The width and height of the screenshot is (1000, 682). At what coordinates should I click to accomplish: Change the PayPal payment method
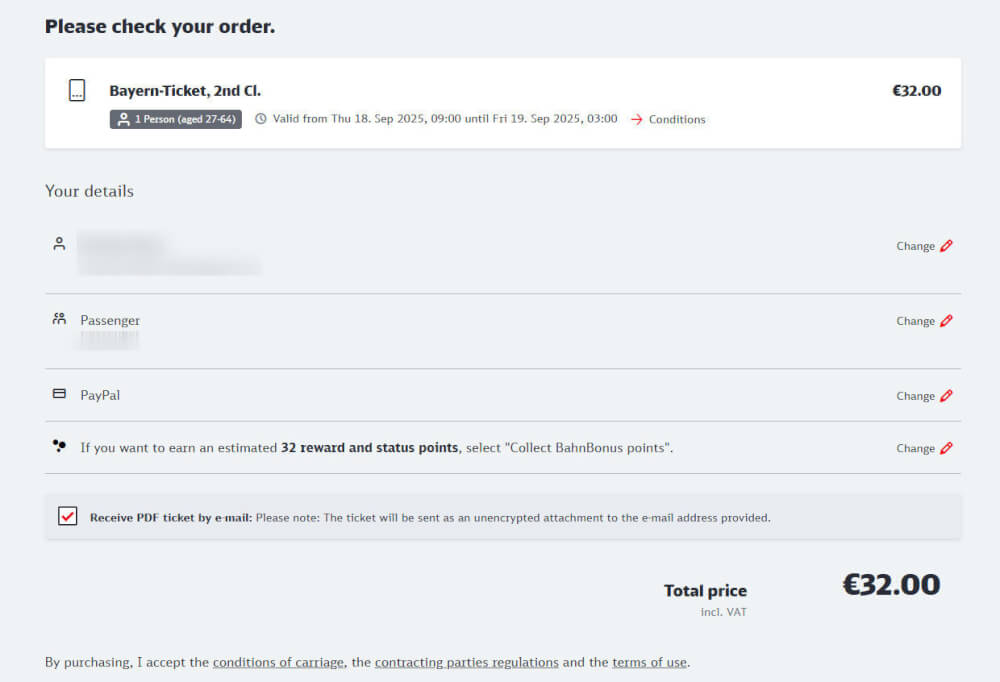point(915,396)
